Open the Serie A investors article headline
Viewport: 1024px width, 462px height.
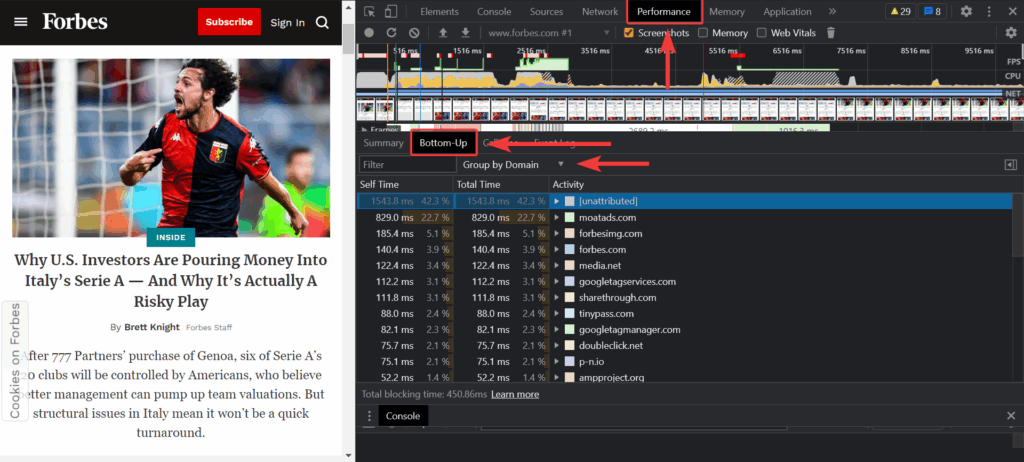tap(170, 281)
